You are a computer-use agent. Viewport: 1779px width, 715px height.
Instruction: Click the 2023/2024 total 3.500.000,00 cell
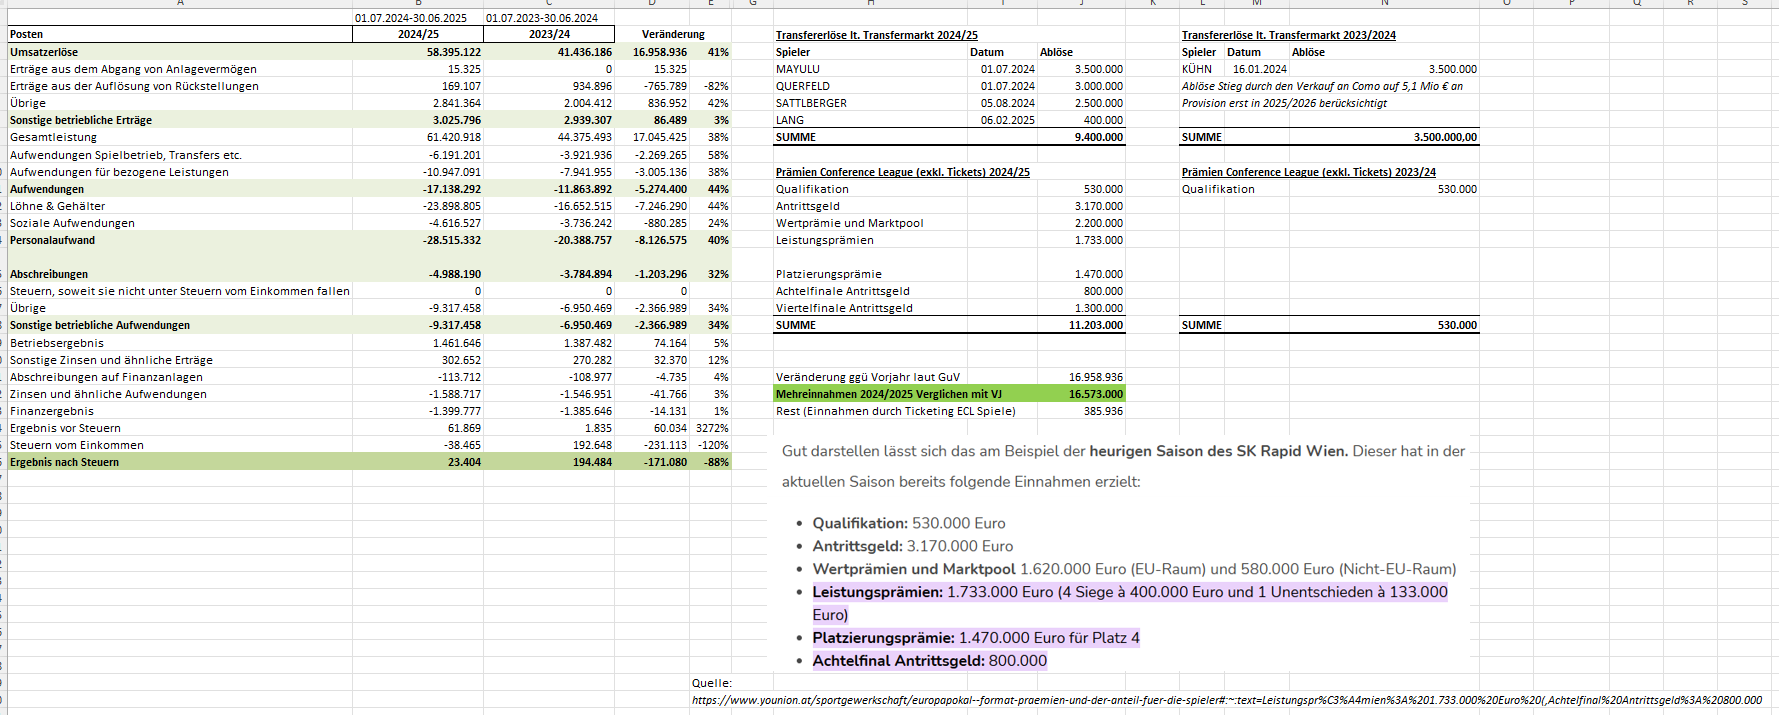point(1444,137)
